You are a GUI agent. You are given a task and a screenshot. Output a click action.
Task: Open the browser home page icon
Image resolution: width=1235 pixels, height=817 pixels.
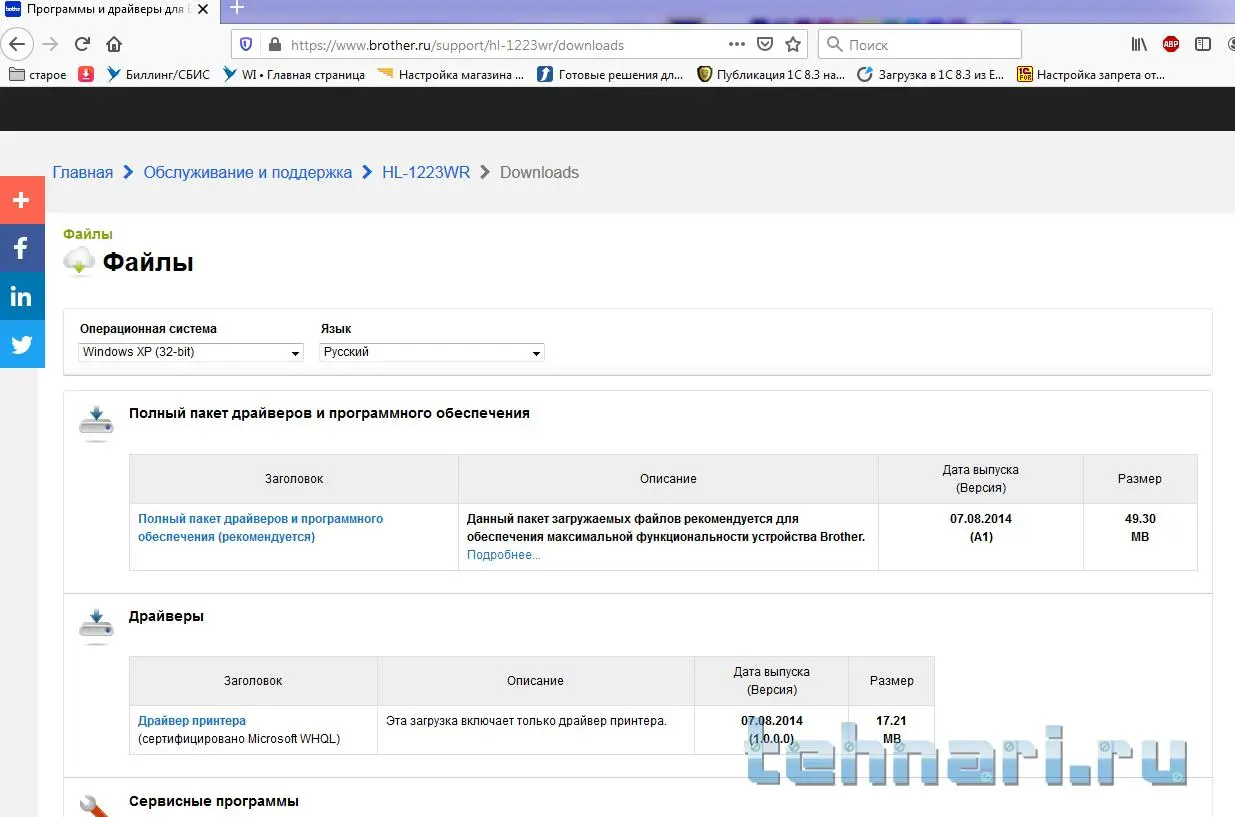click(x=114, y=44)
